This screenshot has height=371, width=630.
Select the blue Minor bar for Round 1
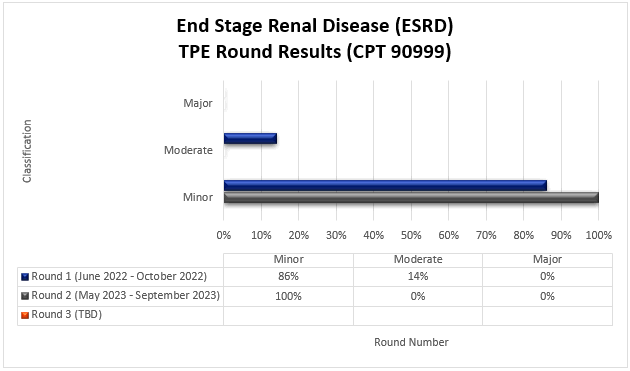385,185
